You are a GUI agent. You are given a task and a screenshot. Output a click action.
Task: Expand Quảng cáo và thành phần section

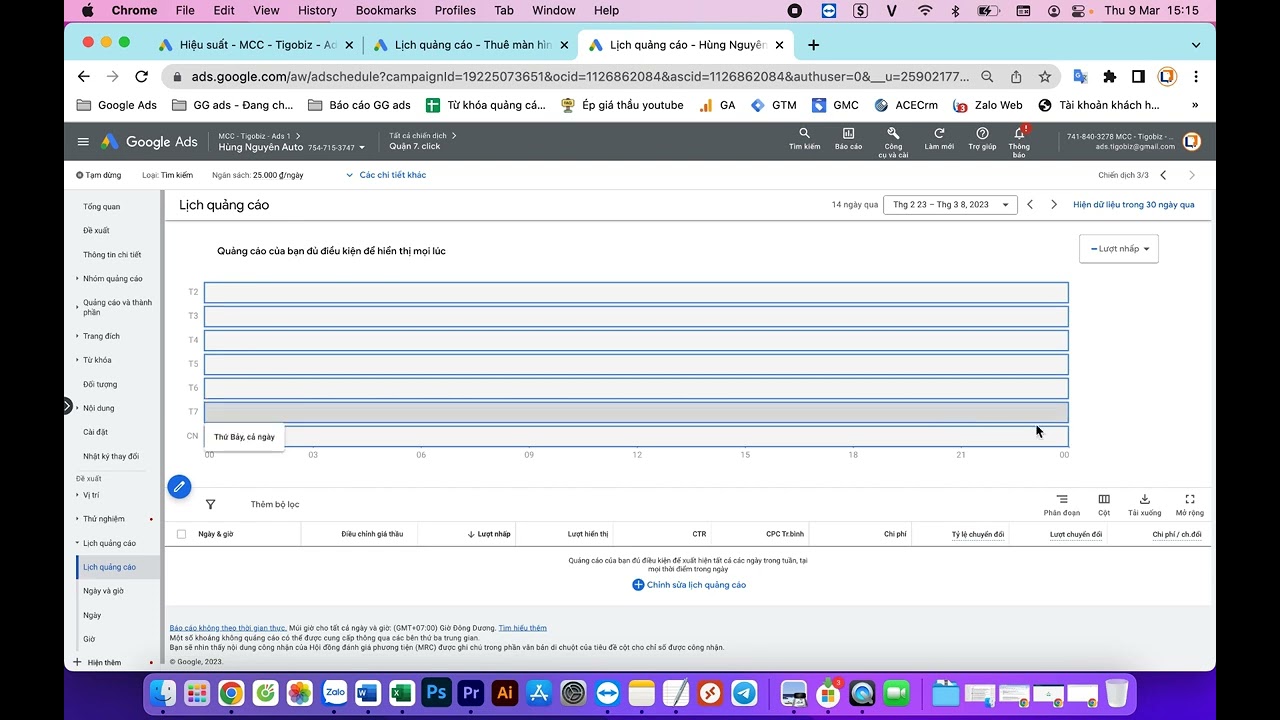[x=77, y=307]
